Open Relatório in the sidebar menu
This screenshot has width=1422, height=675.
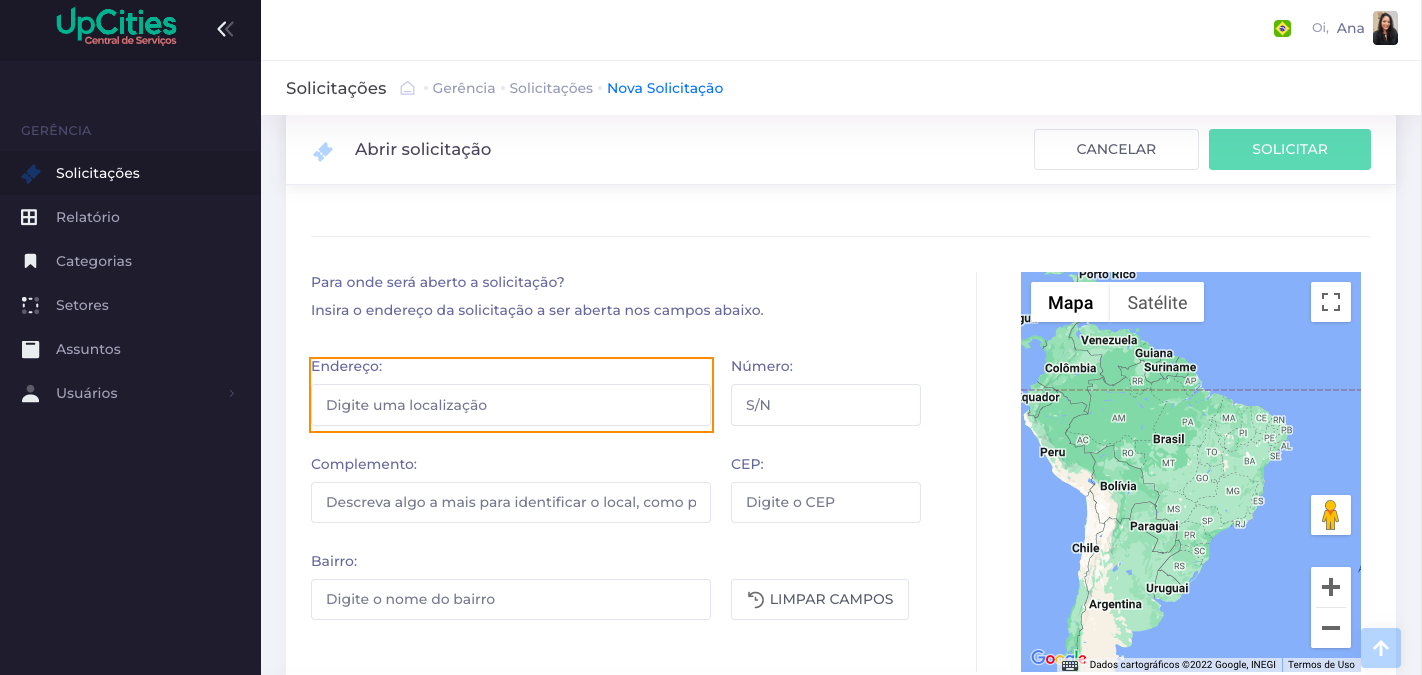(130, 217)
